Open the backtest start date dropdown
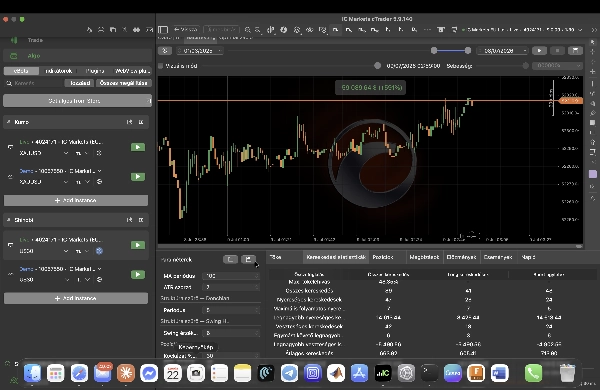The image size is (600, 390). point(199,51)
